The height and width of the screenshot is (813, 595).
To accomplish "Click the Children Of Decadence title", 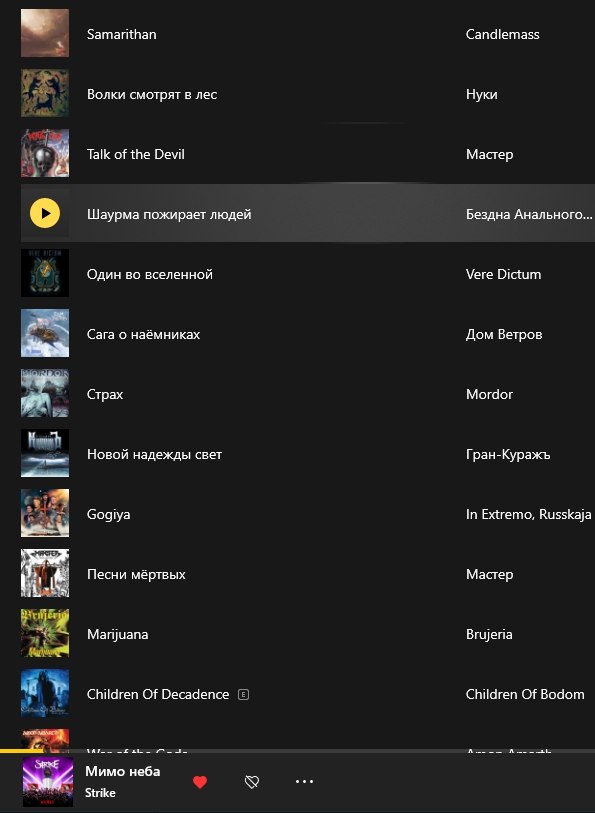I will point(158,694).
